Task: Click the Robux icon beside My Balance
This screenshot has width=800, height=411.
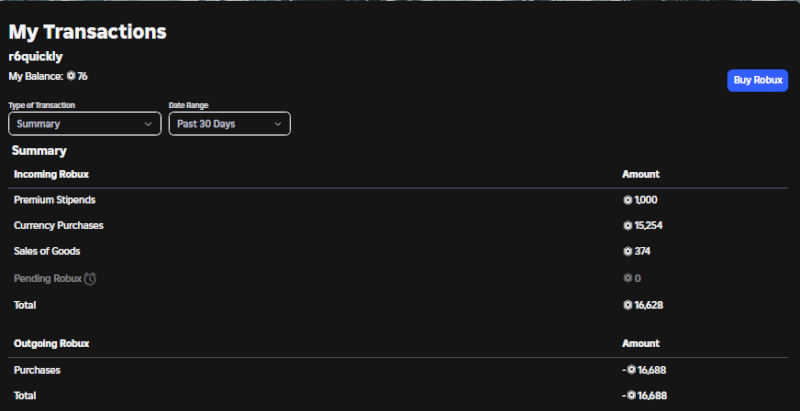Action: tap(71, 76)
